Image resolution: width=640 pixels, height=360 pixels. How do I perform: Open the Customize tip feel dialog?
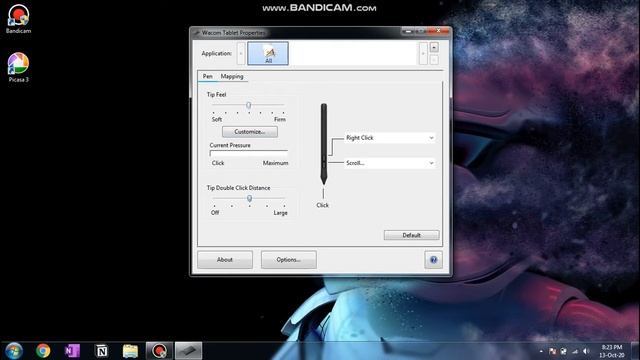(x=250, y=132)
